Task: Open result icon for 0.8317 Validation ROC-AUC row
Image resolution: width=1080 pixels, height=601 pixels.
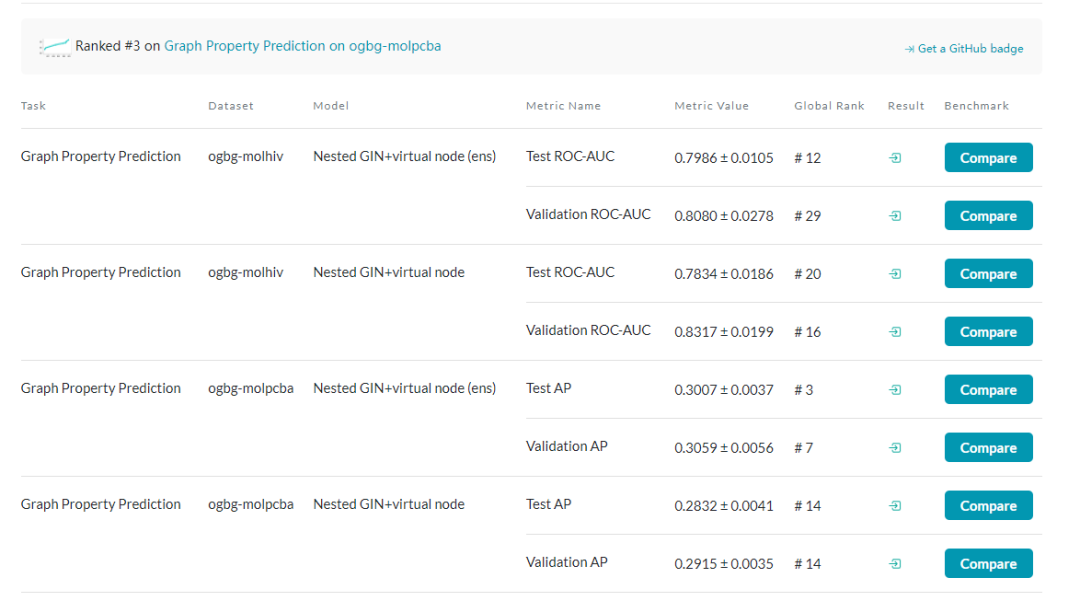Action: coord(895,332)
